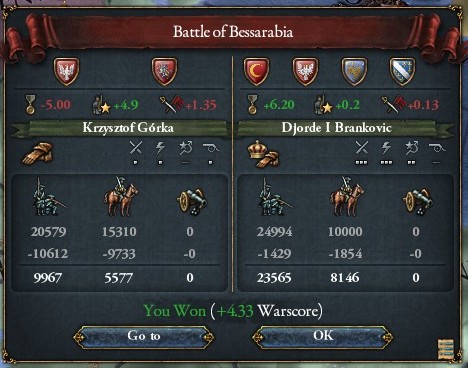
Task: Click the blue shield with the golden eagle
Action: pyautogui.click(x=354, y=71)
